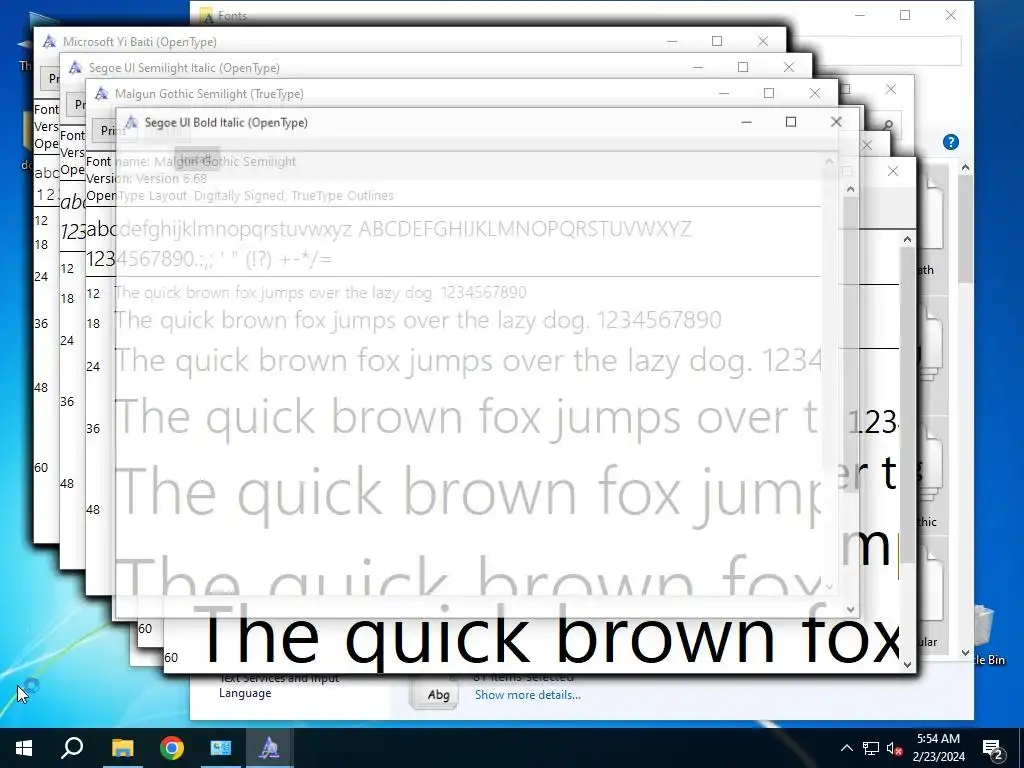Maximize the Malgun Gothic Semilight window

pyautogui.click(x=769, y=93)
